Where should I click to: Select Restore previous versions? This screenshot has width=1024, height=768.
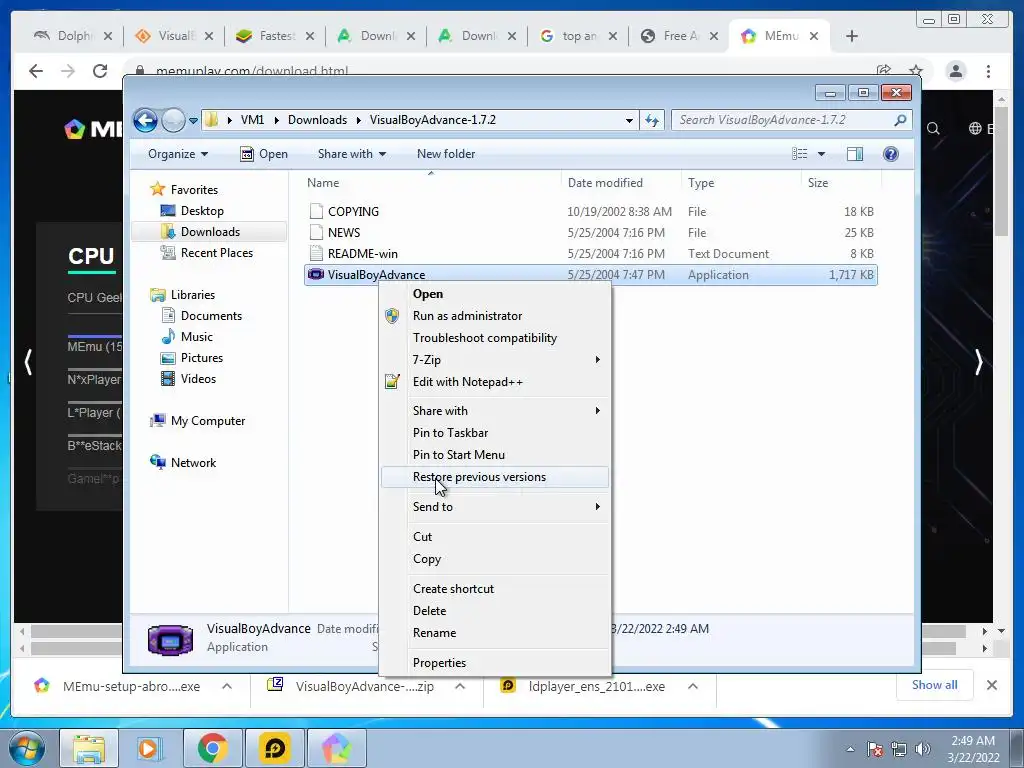[495, 477]
